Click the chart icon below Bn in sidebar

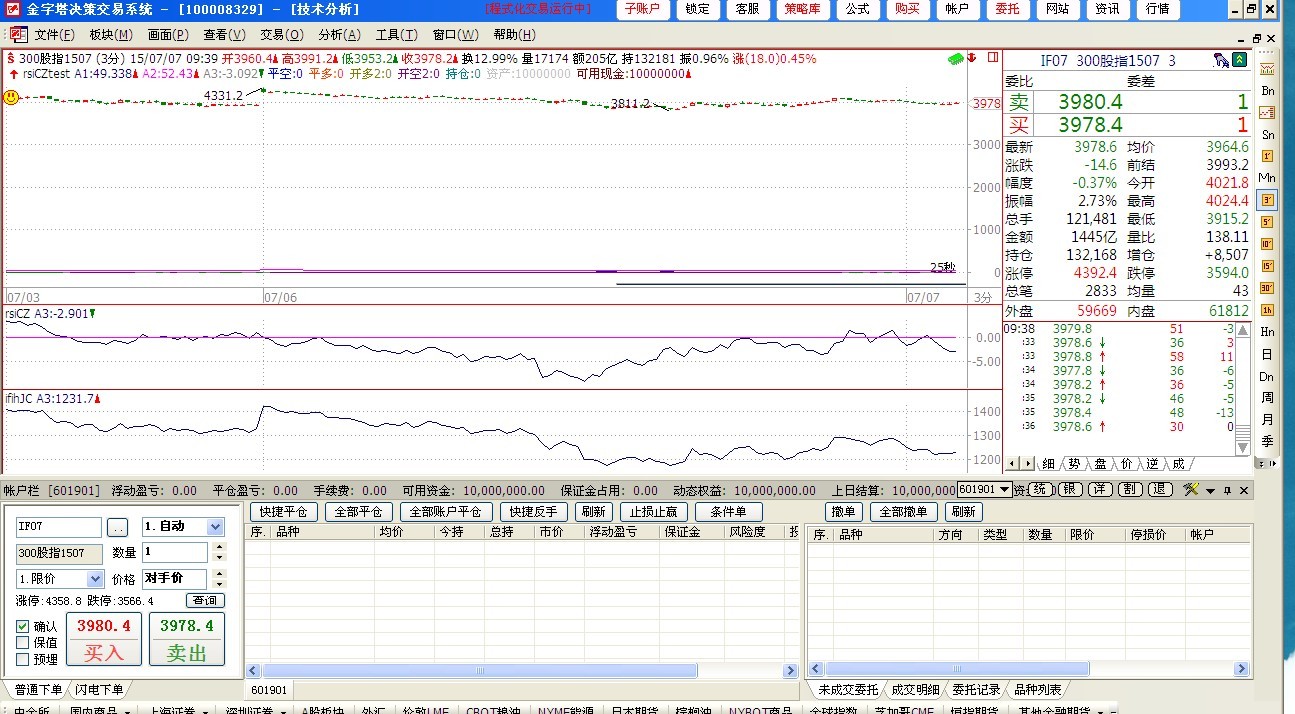pyautogui.click(x=1267, y=113)
